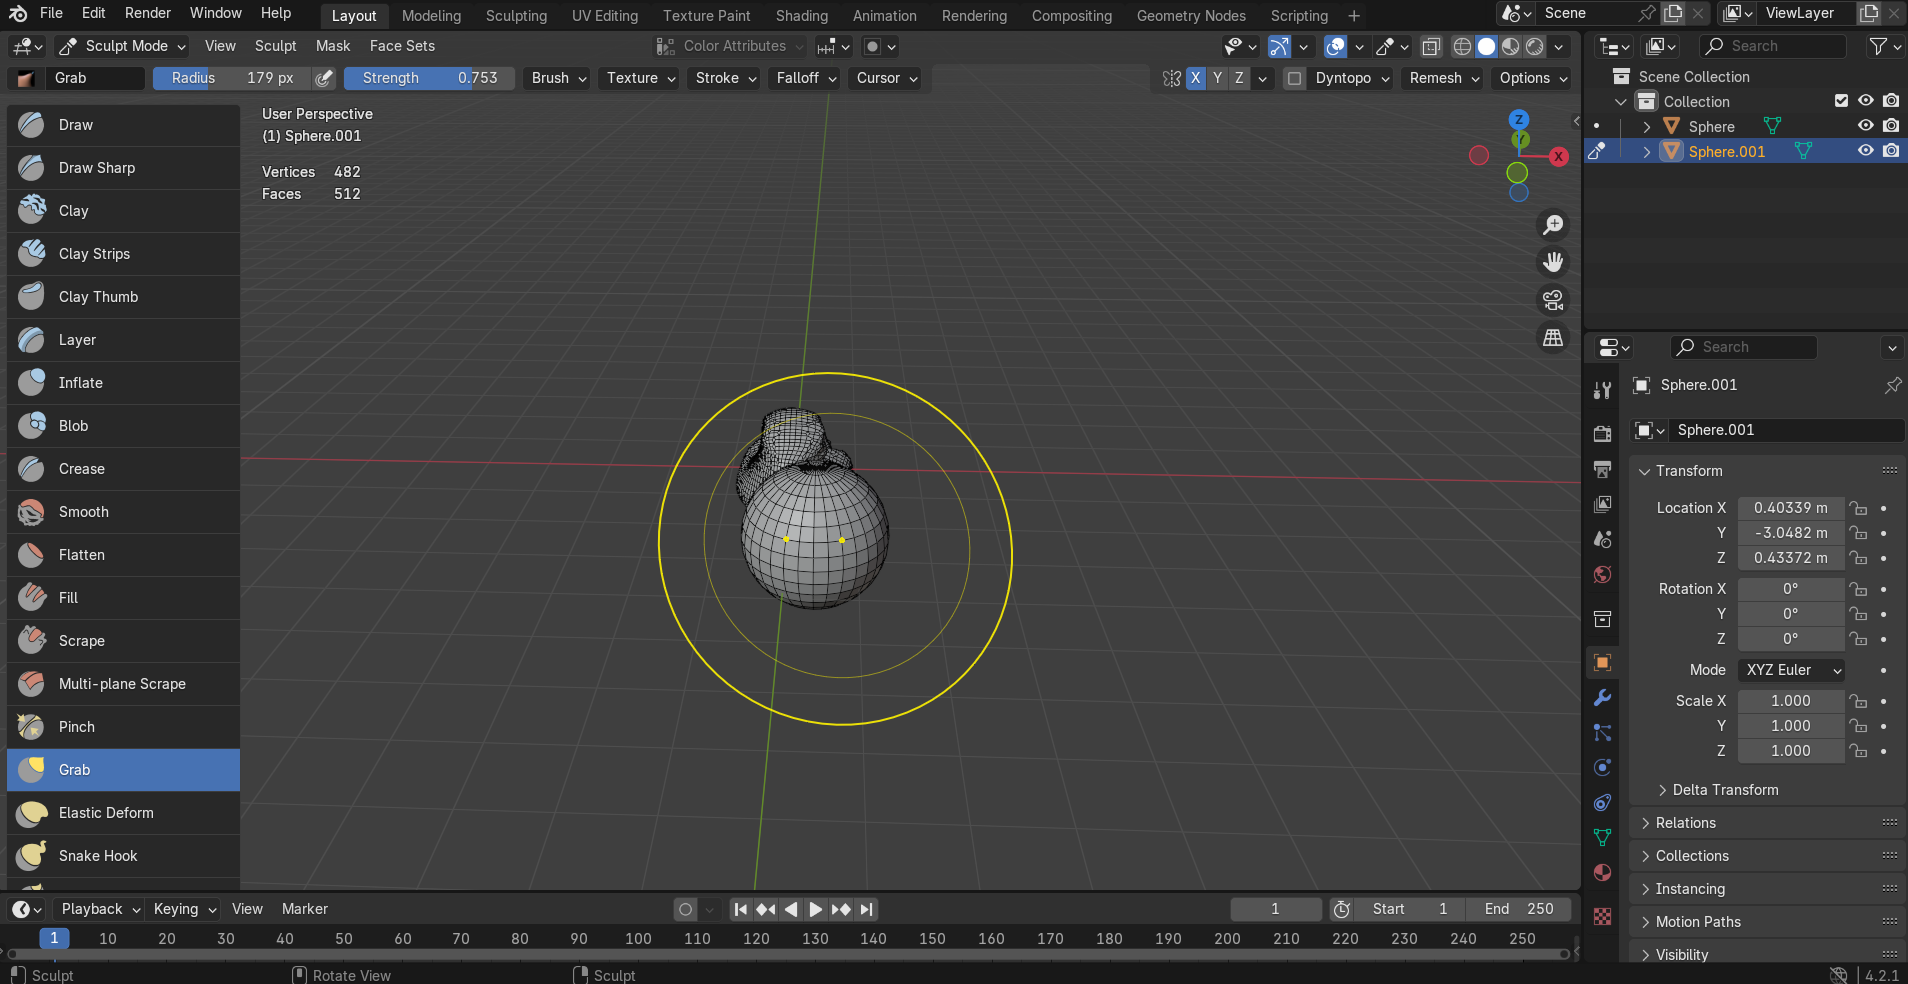1908x984 pixels.
Task: Open the Options popover button
Action: coord(1533,78)
